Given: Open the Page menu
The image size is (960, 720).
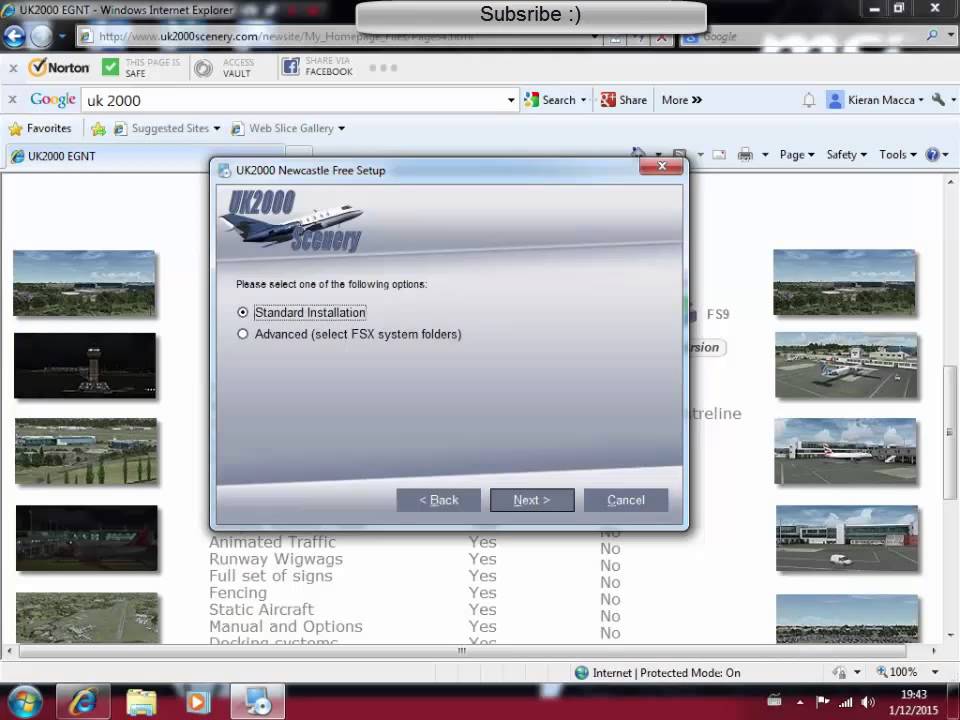Looking at the screenshot, I should (797, 155).
